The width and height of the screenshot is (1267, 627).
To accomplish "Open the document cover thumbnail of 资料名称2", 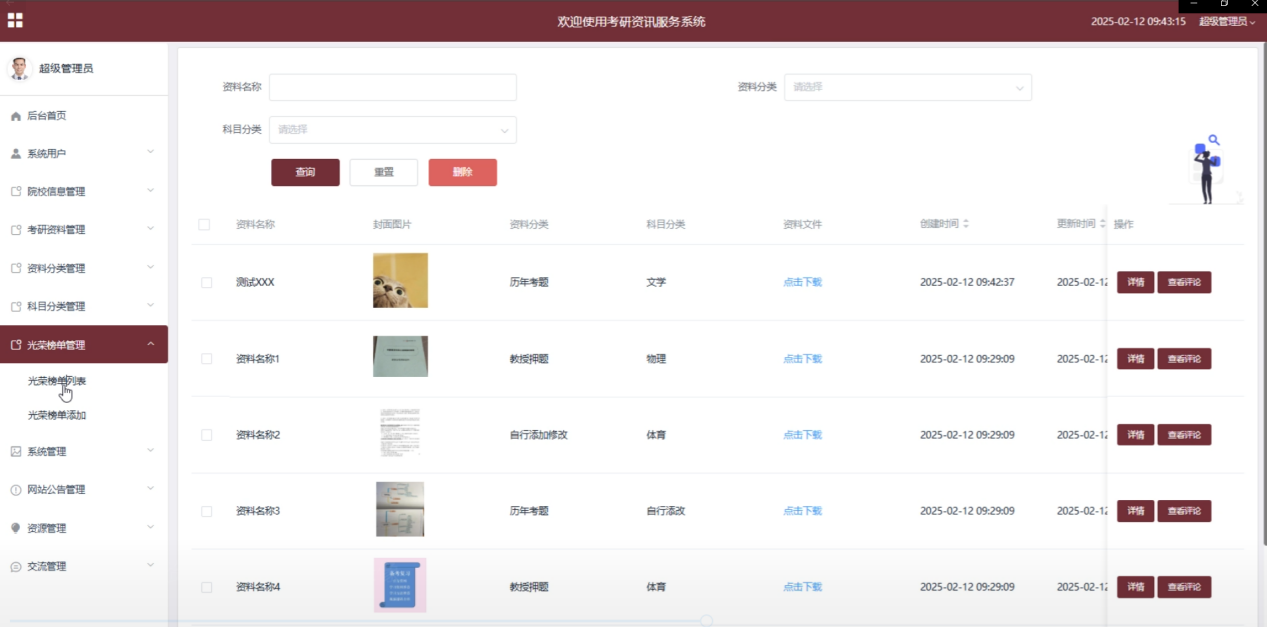I will point(400,433).
